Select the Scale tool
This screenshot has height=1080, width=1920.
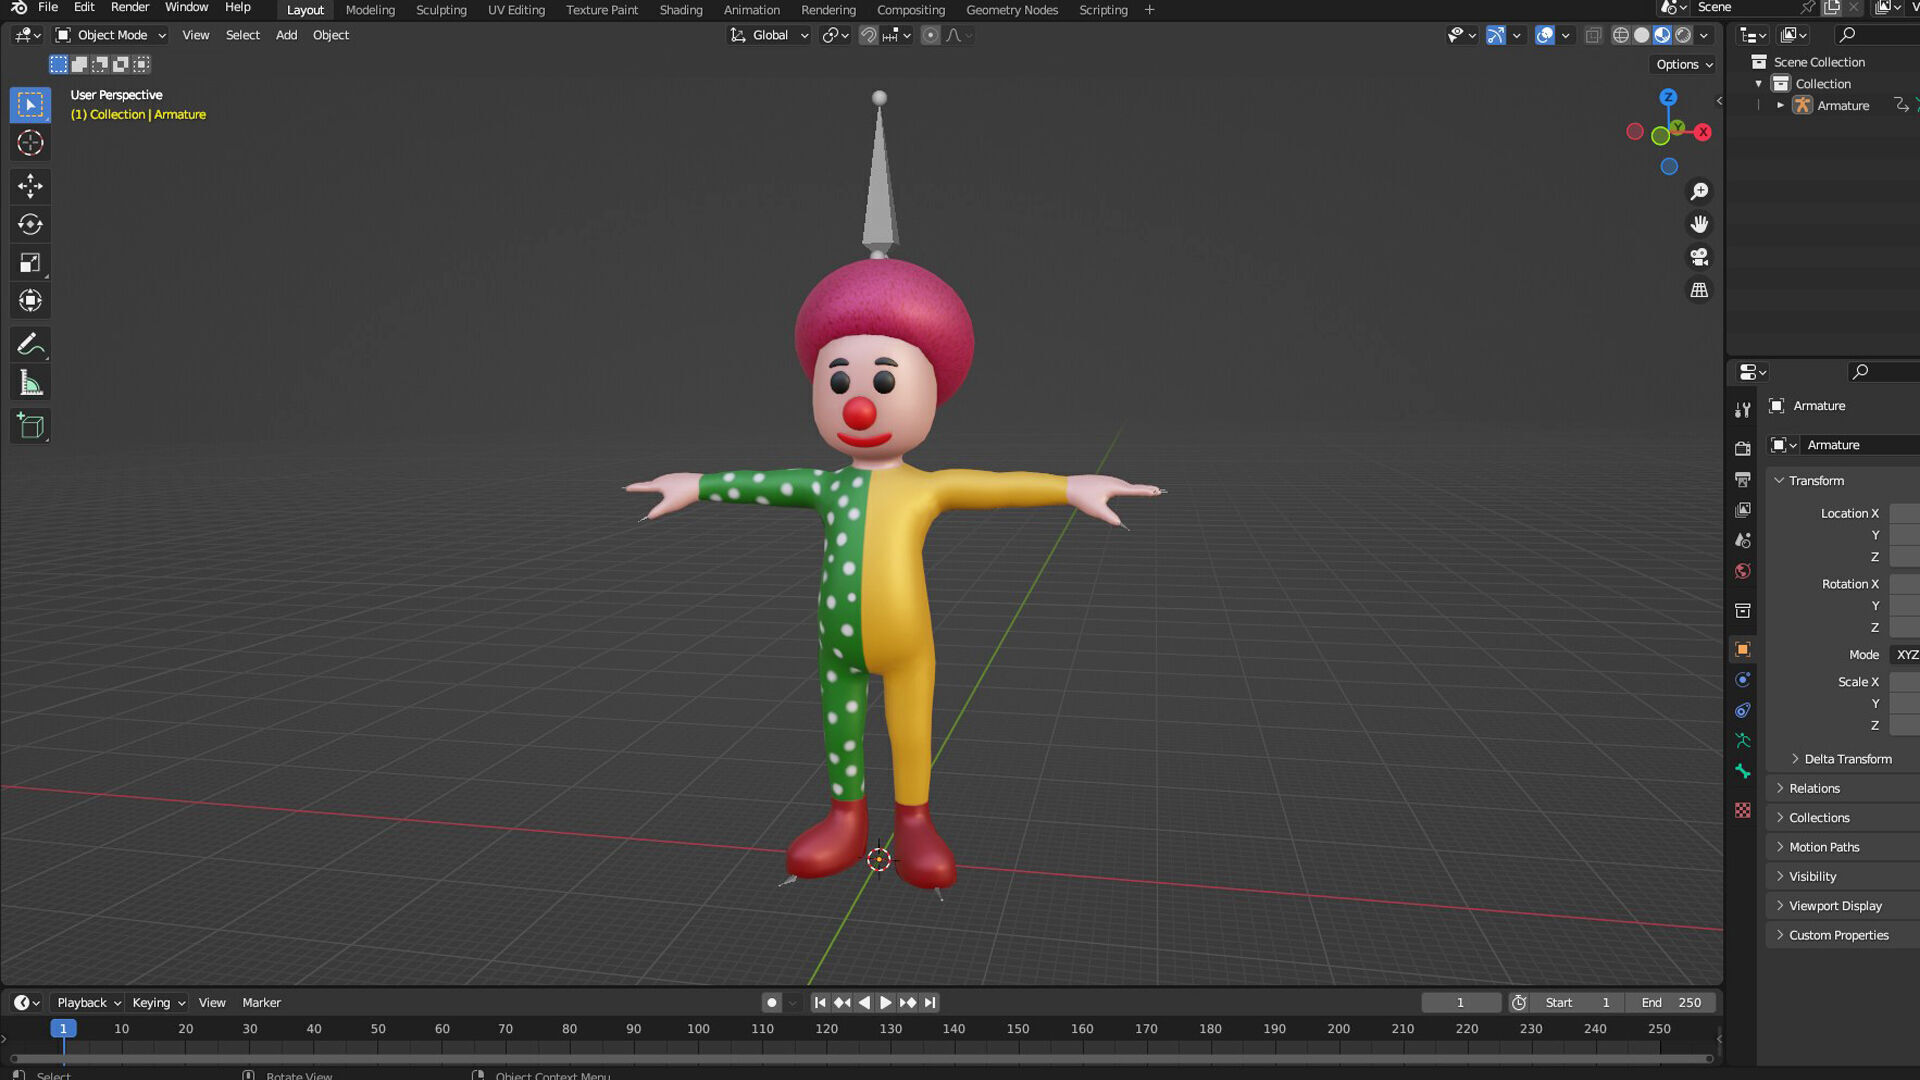coord(30,263)
